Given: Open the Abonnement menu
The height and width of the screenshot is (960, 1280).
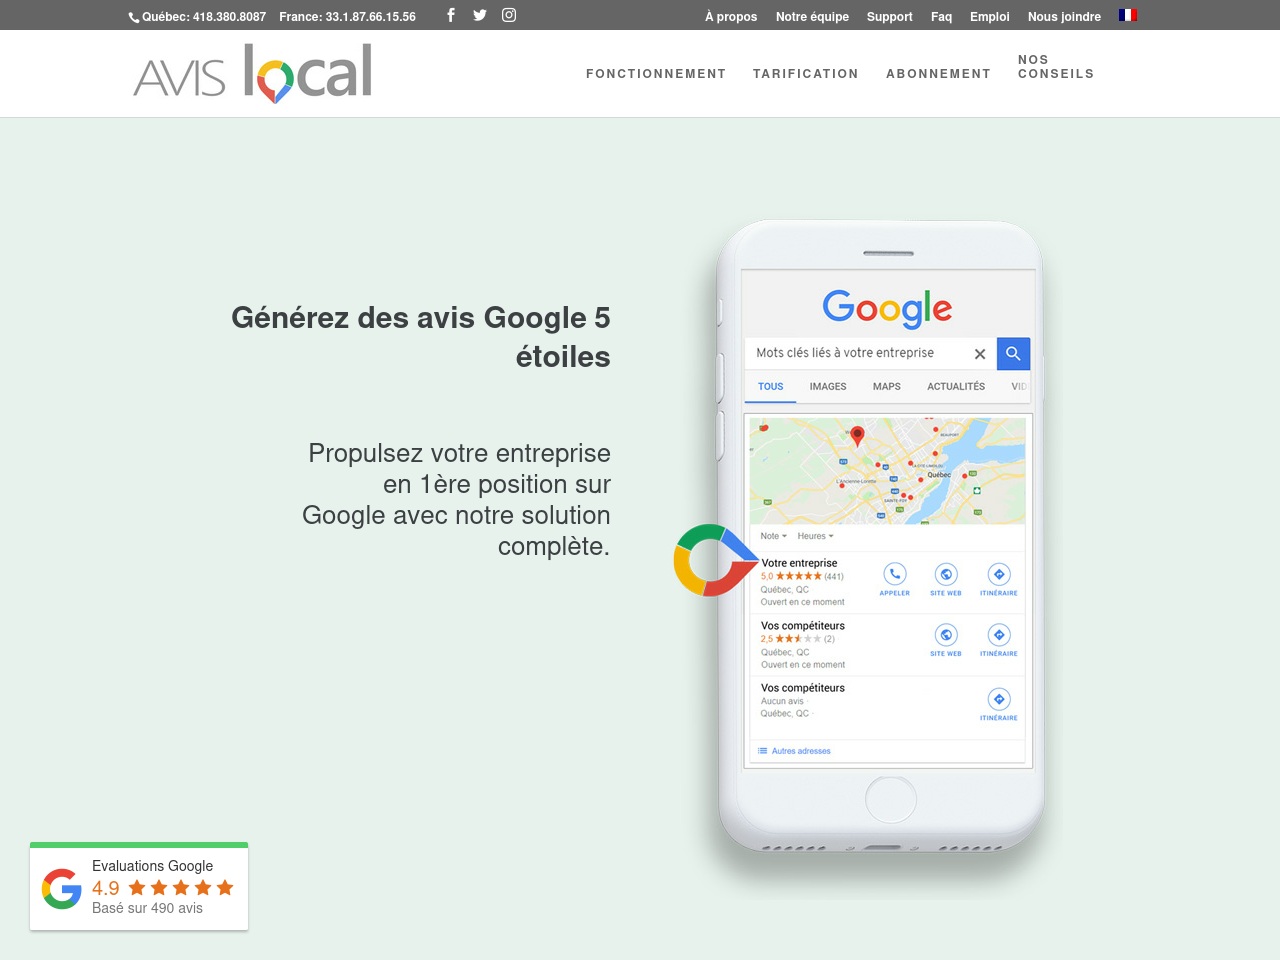Looking at the screenshot, I should click(938, 74).
